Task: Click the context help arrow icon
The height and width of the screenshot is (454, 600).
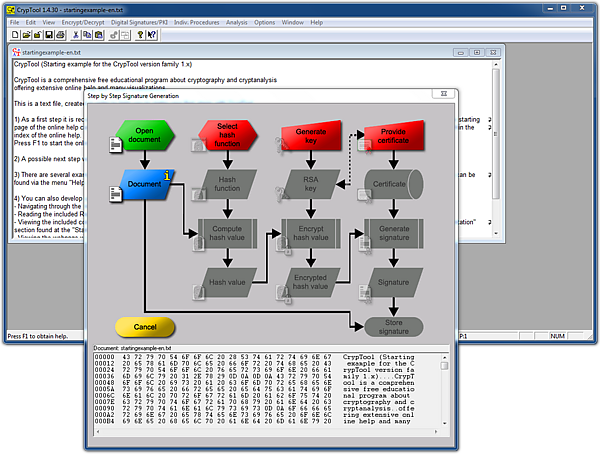Action: coord(152,35)
